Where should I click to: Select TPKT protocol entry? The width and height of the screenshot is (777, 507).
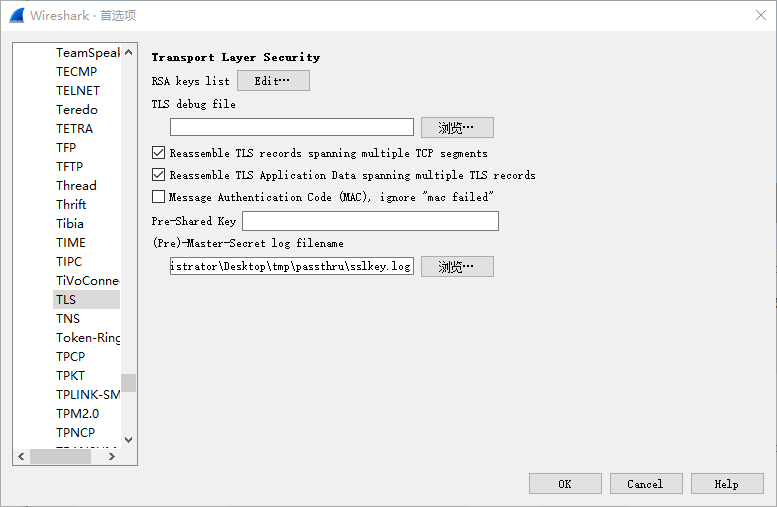[x=70, y=376]
